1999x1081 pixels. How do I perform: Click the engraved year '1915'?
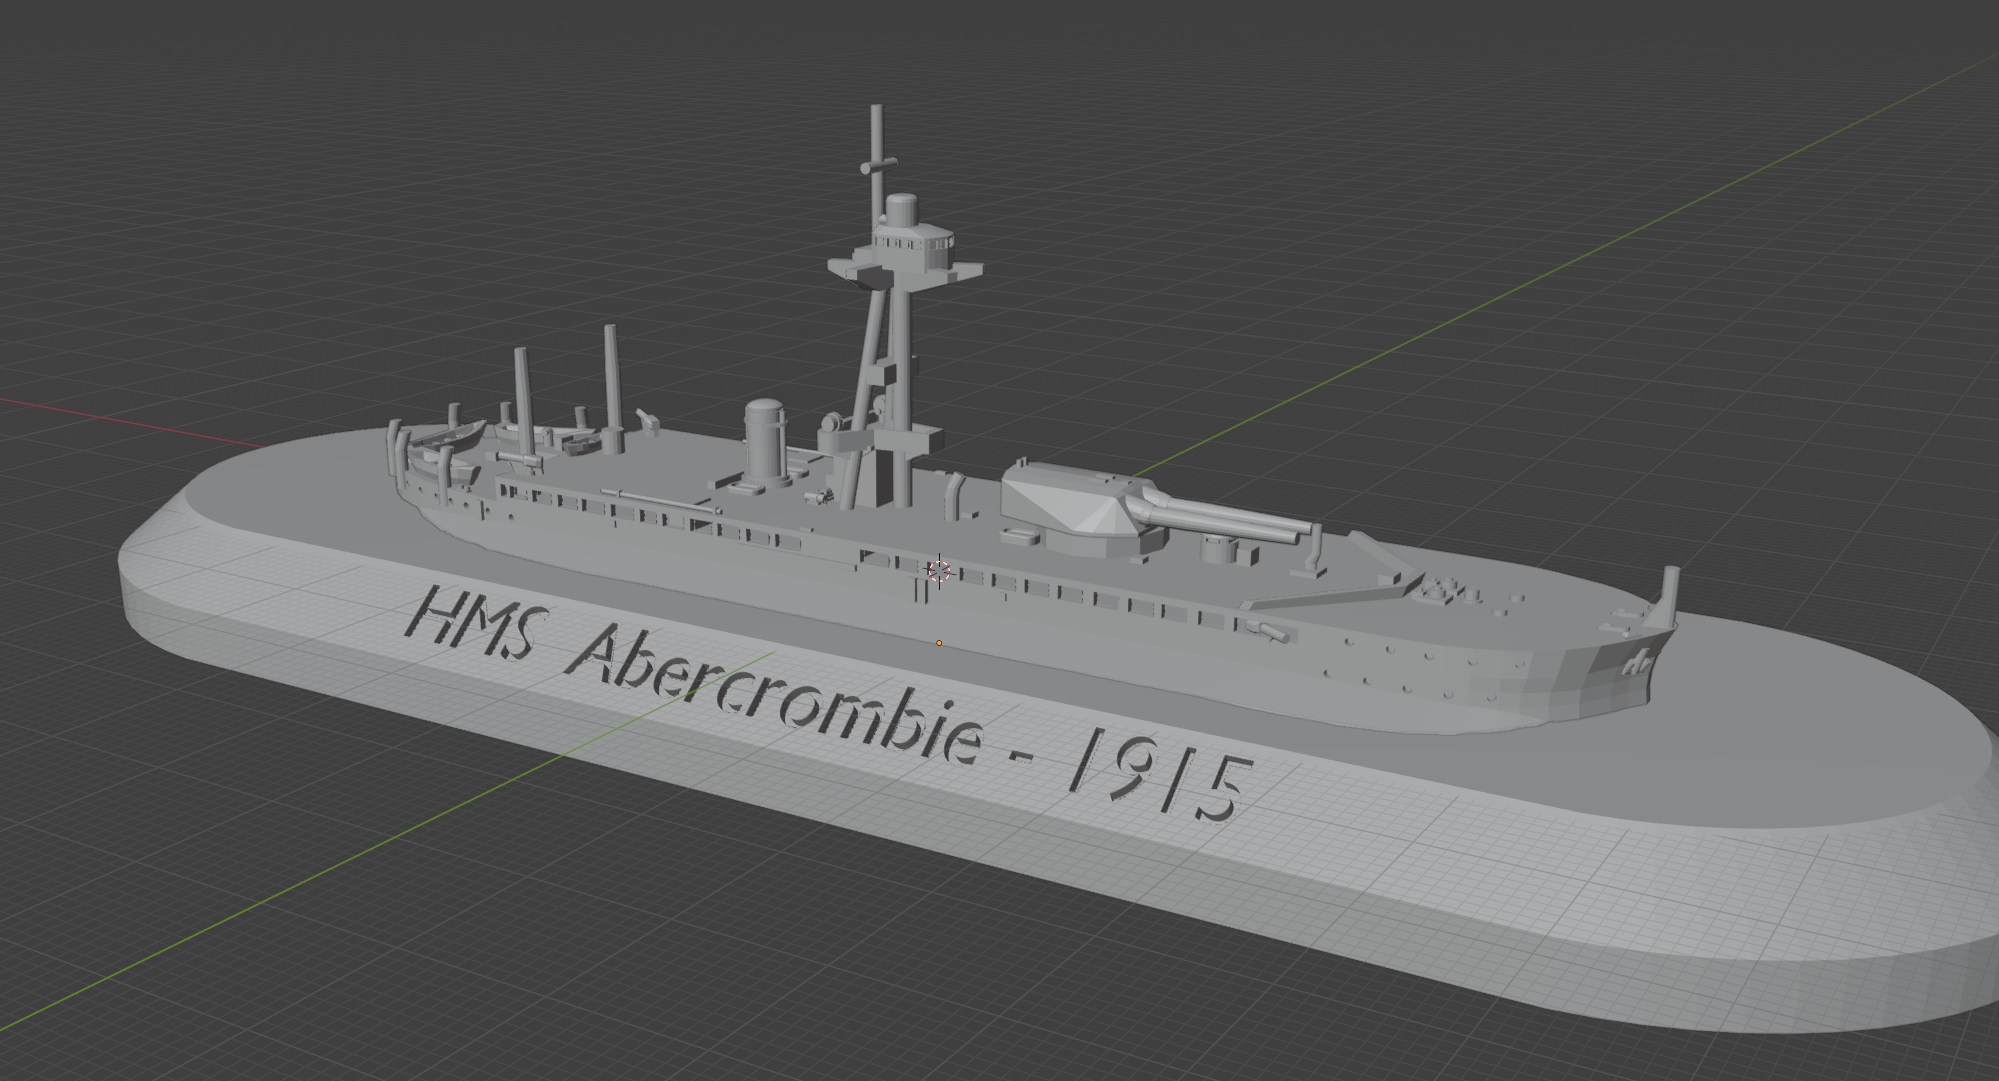(1160, 775)
